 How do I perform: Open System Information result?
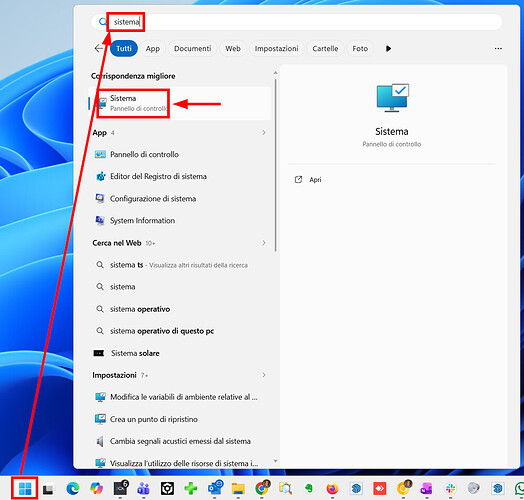pos(179,221)
